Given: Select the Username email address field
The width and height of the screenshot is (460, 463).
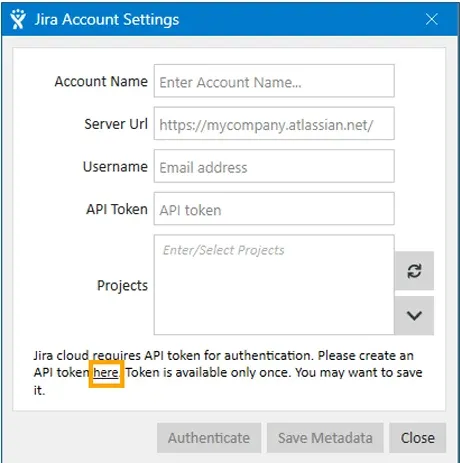Looking at the screenshot, I should point(274,166).
